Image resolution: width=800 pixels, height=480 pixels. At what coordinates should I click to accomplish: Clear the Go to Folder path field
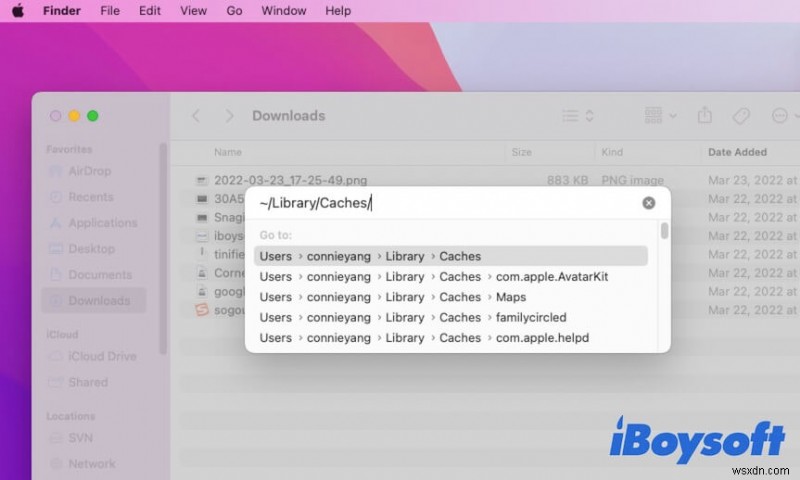click(x=648, y=203)
